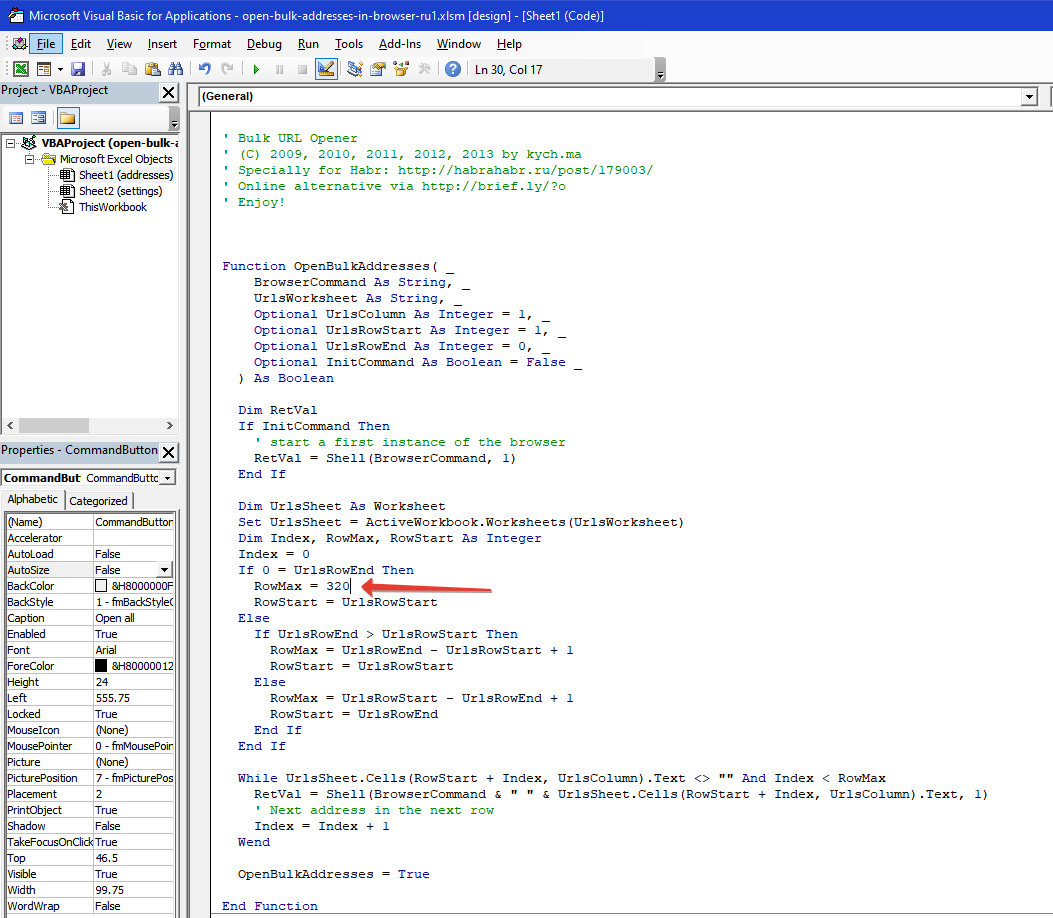This screenshot has height=918, width=1053.
Task: Expand the CommandButton object selector dropdown
Action: tap(166, 478)
